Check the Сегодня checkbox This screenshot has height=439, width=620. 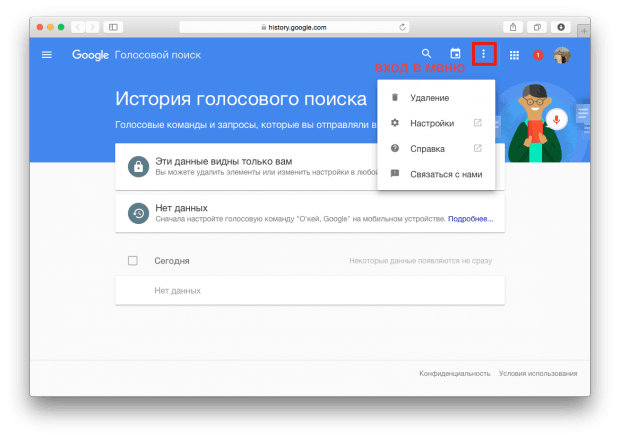coord(133,261)
